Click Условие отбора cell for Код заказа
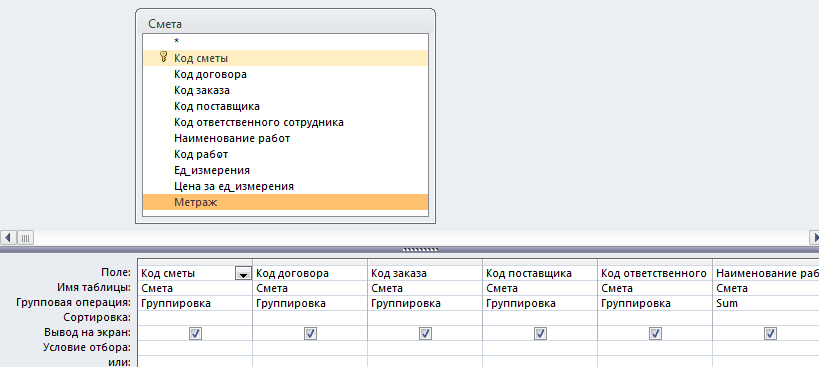The width and height of the screenshot is (819, 367). [425, 348]
